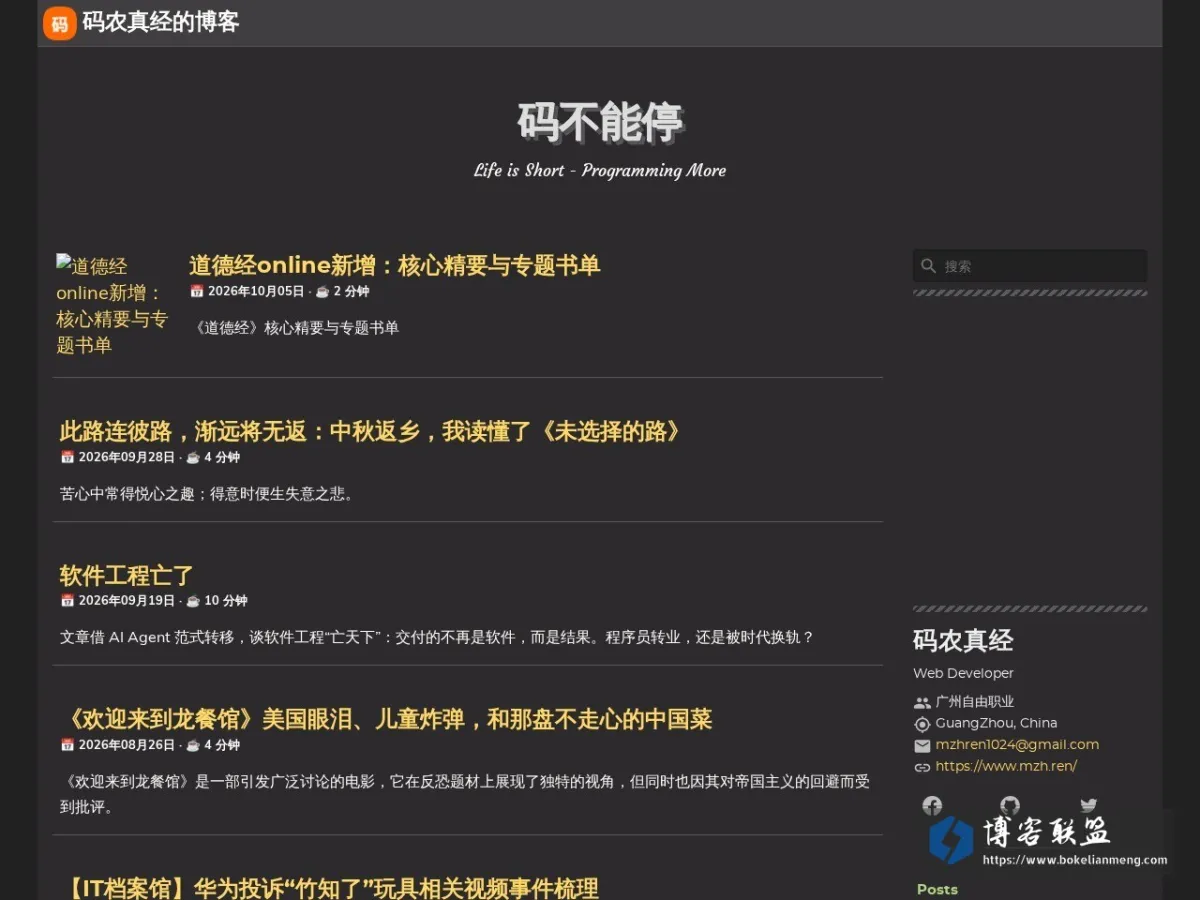The width and height of the screenshot is (1200, 900).
Task: Open the 软件工程亡了 post title
Action: click(x=126, y=575)
